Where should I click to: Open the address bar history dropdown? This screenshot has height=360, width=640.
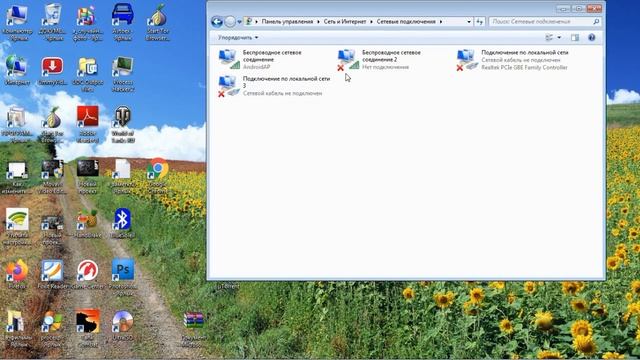[469, 22]
